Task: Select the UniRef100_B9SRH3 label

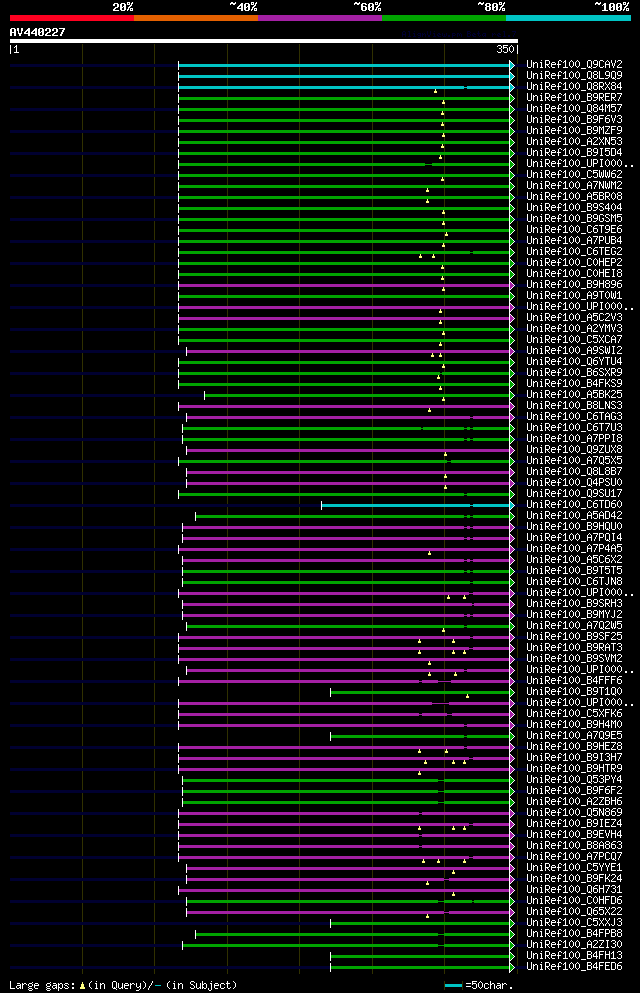Action: pyautogui.click(x=574, y=604)
